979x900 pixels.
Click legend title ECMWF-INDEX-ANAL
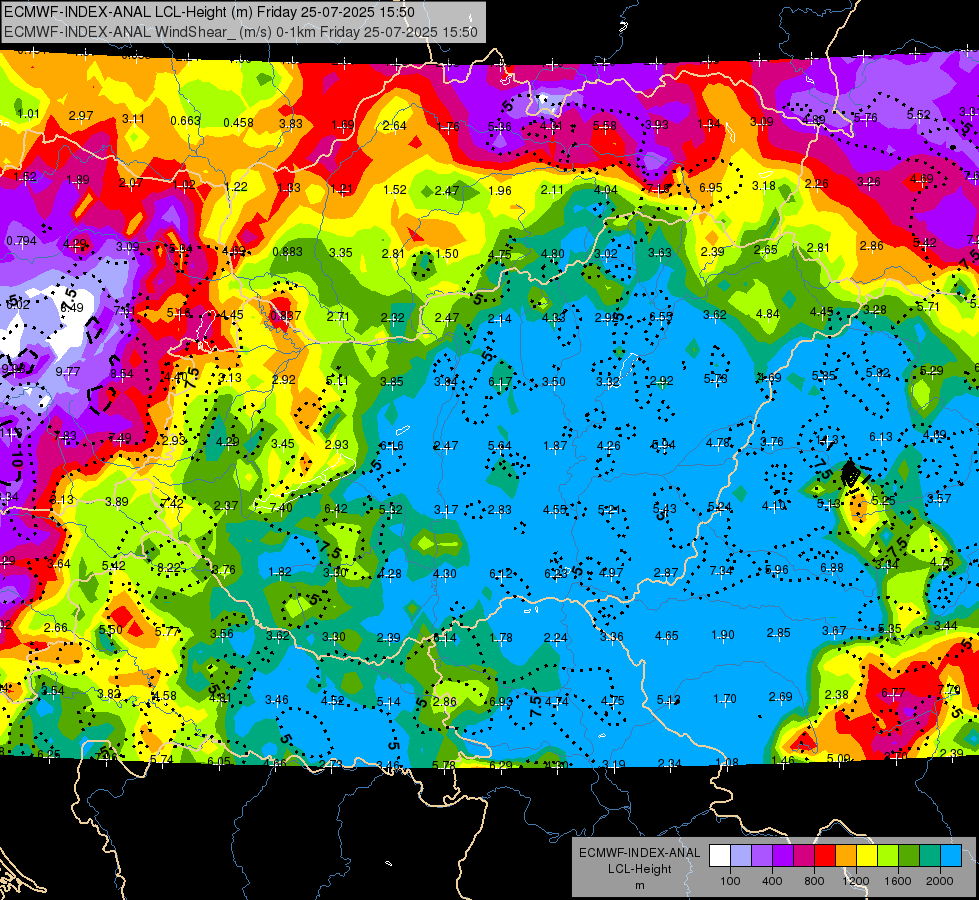coord(639,853)
